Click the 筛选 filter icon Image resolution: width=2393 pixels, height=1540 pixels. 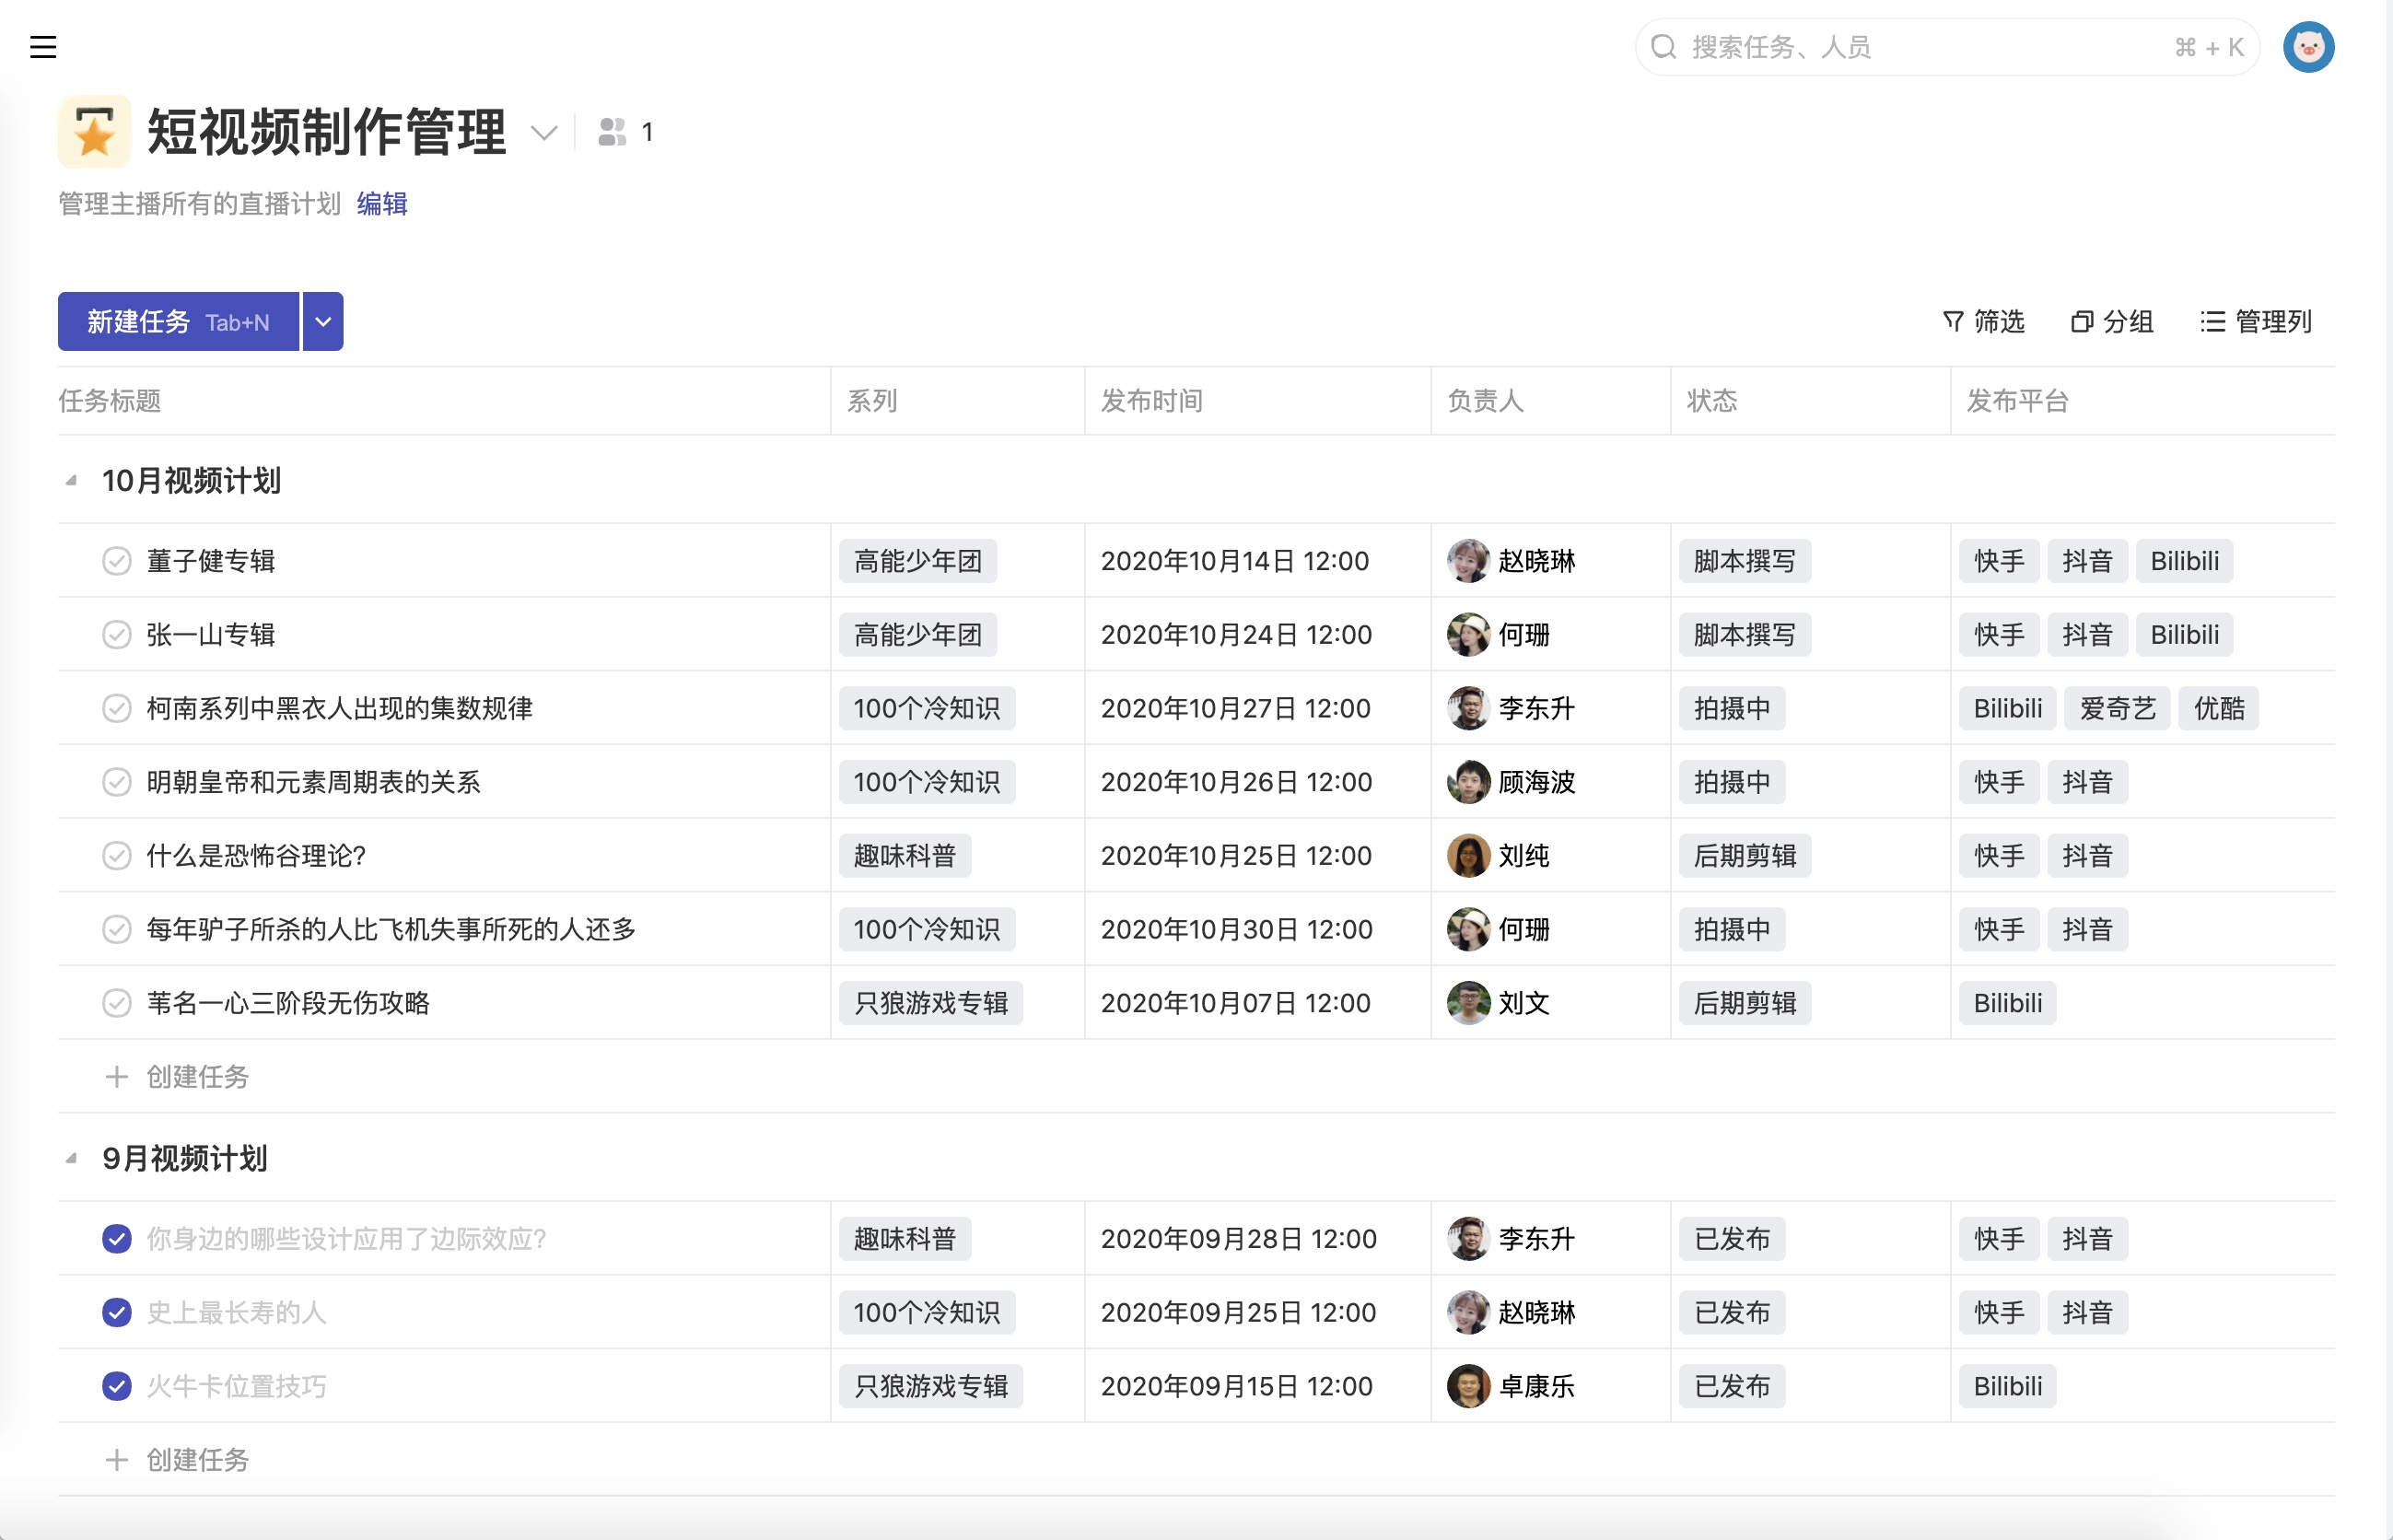[x=1952, y=321]
